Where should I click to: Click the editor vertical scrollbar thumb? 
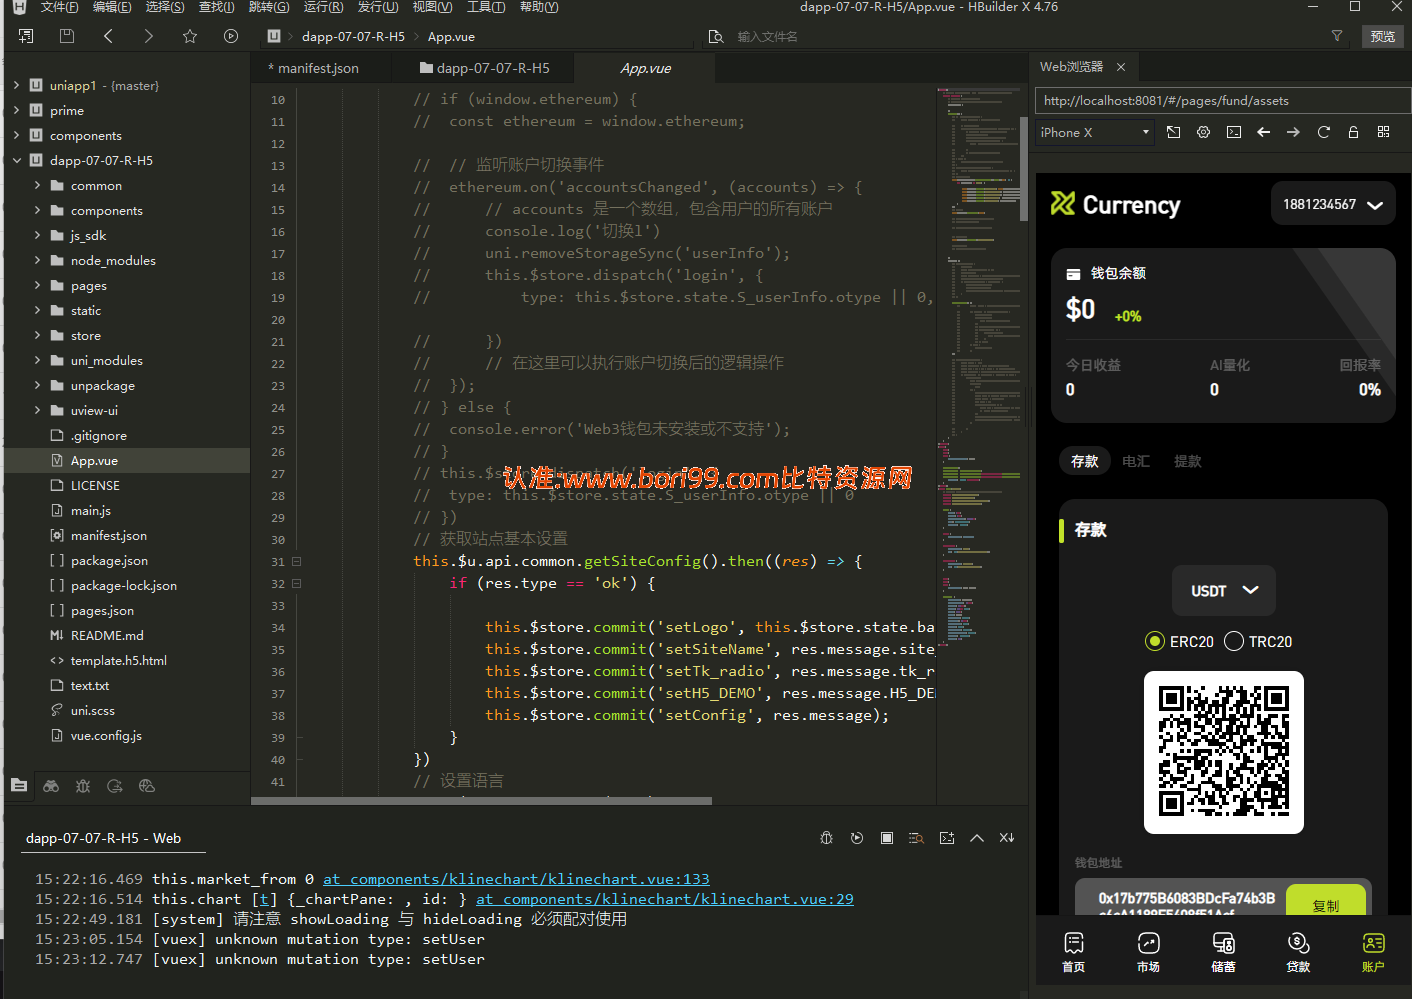click(x=1024, y=168)
